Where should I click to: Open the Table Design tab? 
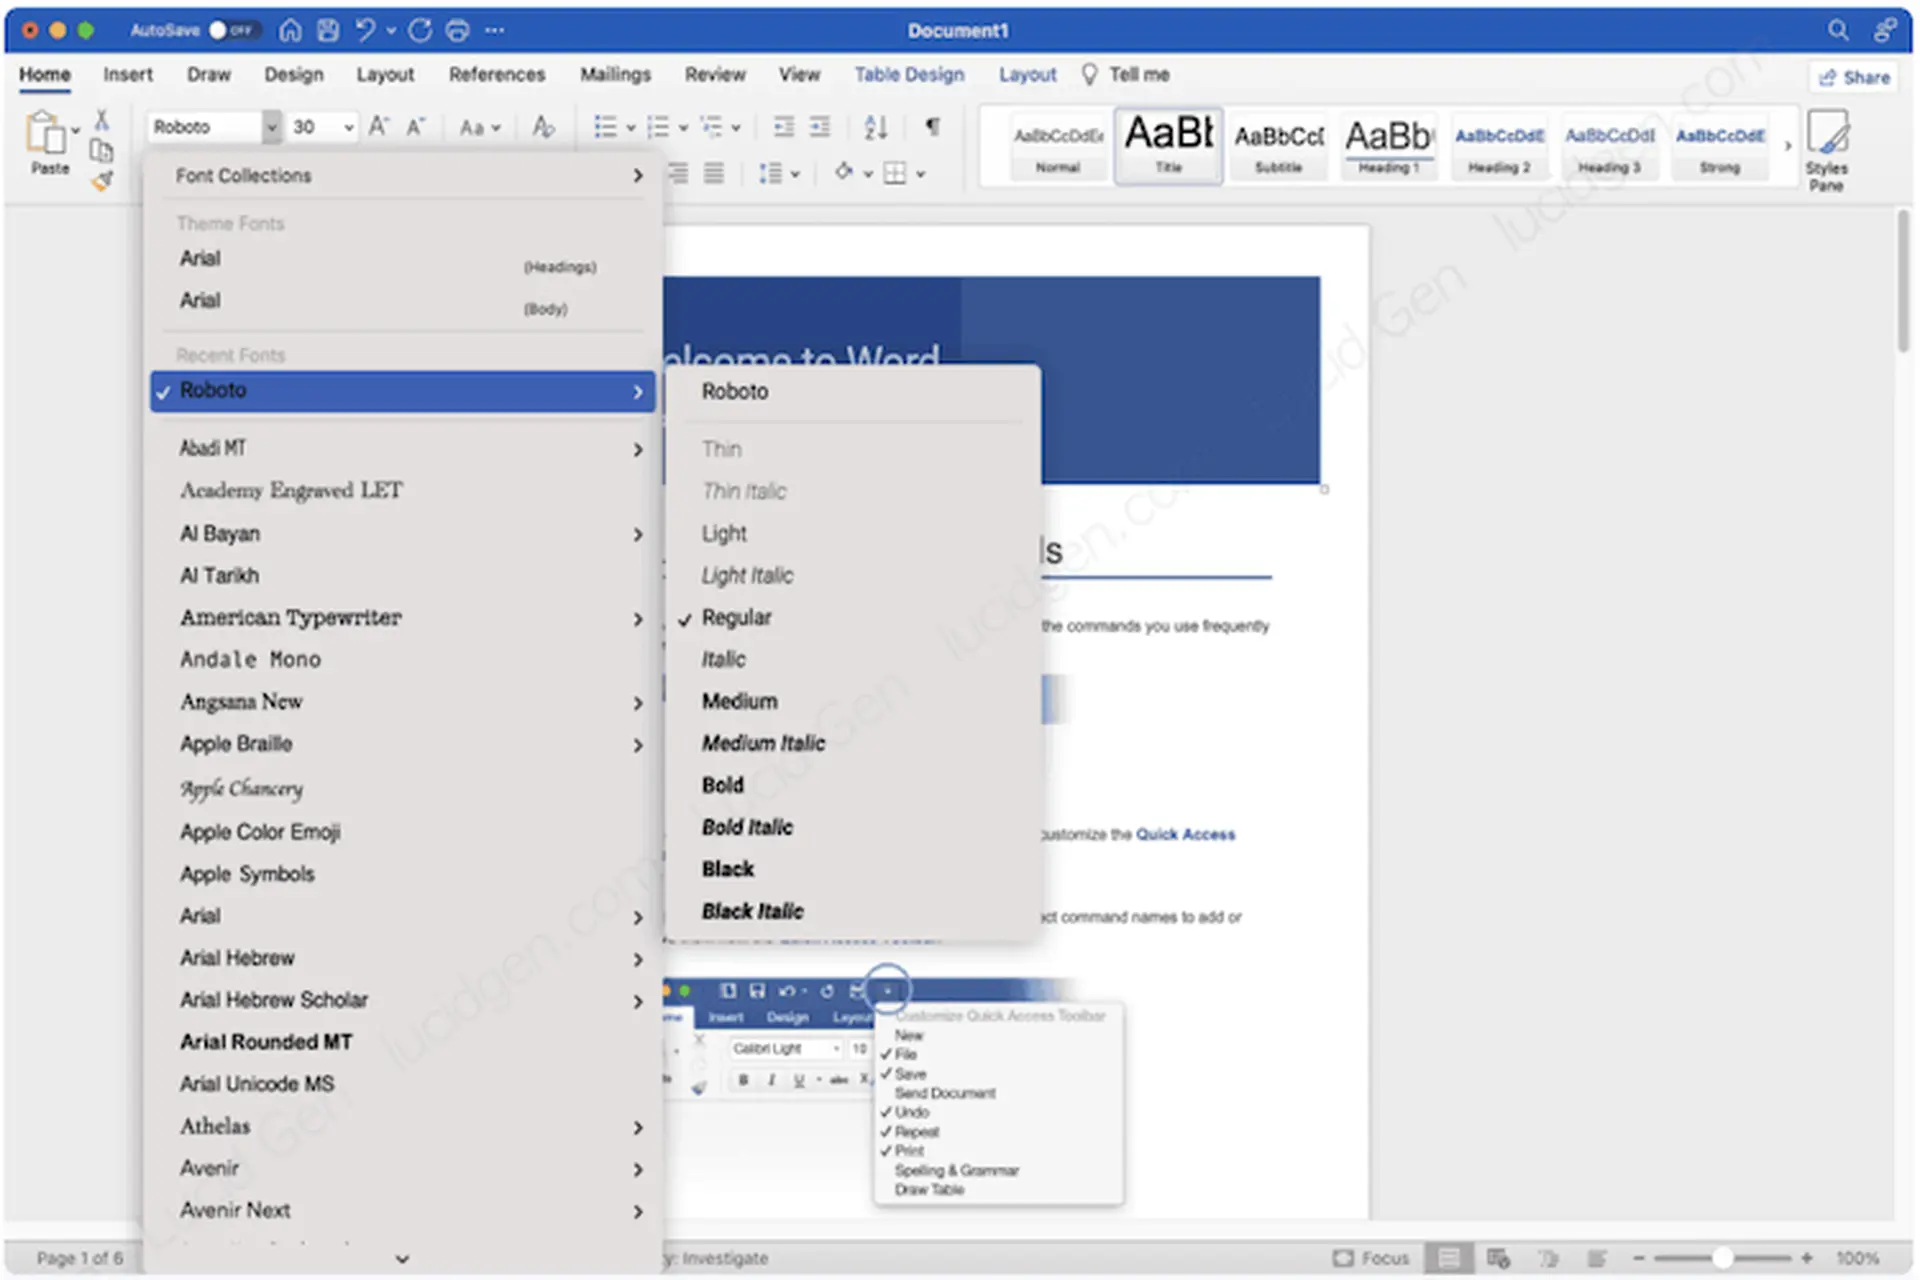coord(909,75)
